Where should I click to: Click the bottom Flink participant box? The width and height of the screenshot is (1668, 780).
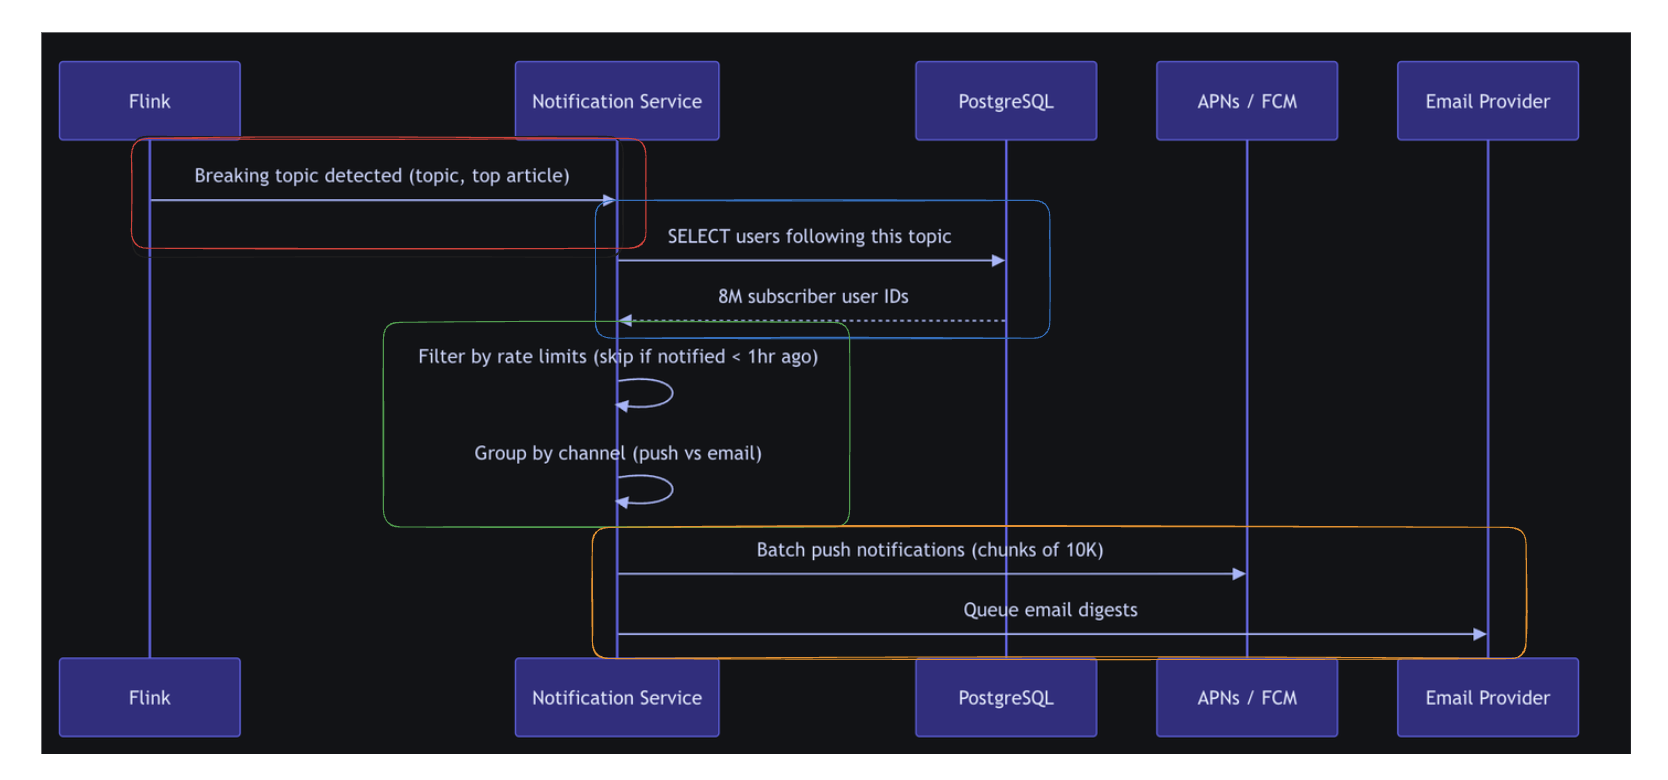[150, 697]
